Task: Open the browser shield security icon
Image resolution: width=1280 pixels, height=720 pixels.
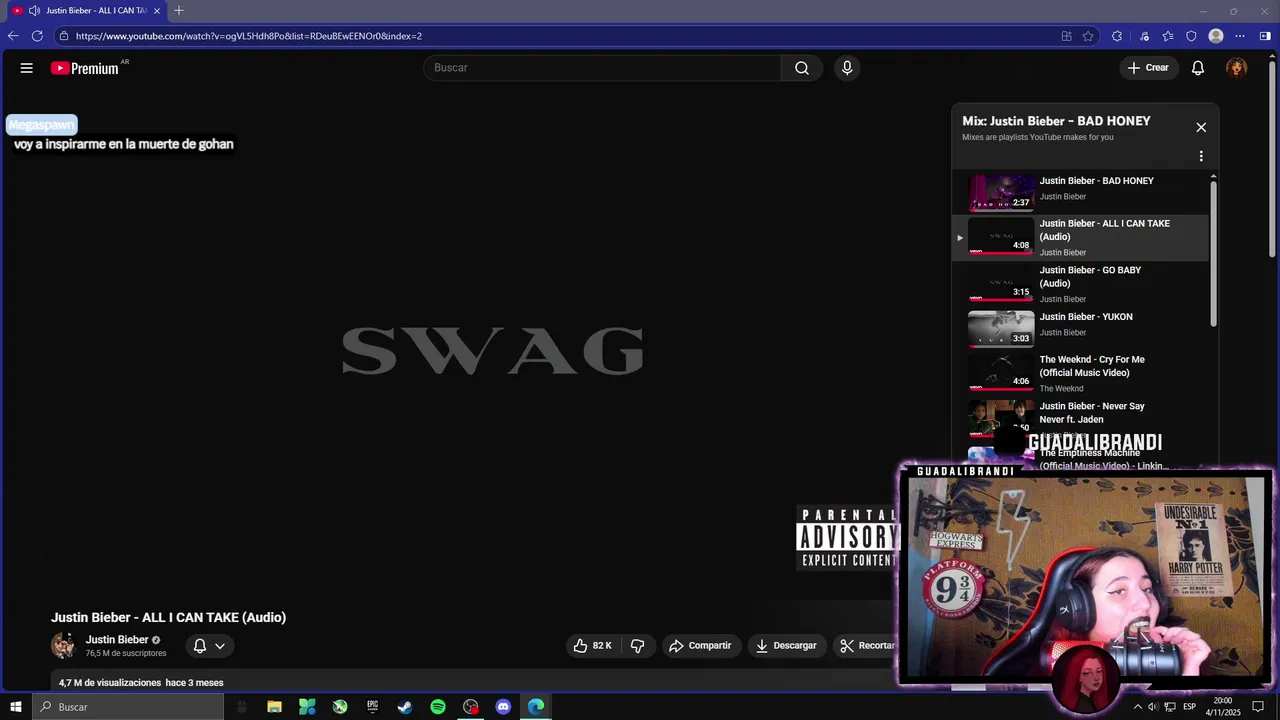Action: click(1191, 36)
